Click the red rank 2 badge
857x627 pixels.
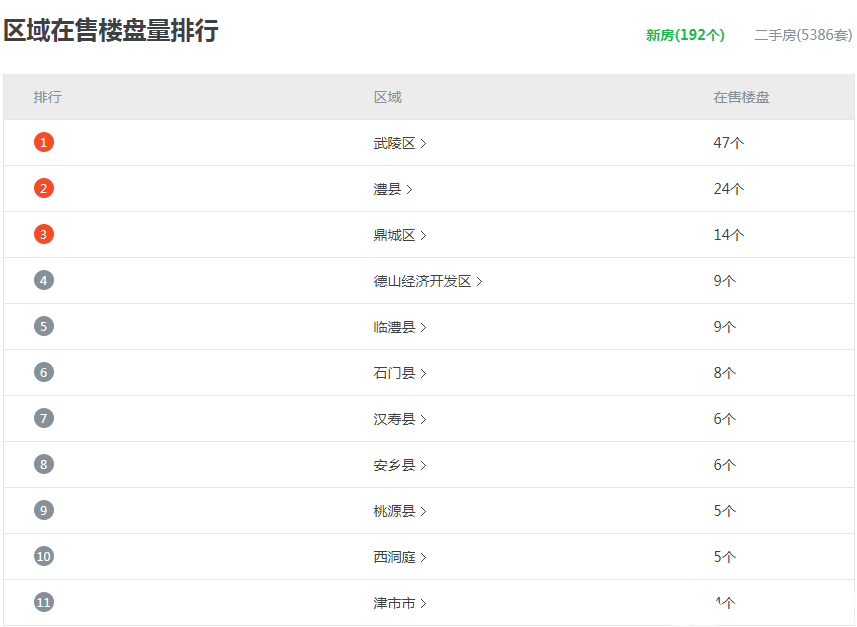click(43, 188)
